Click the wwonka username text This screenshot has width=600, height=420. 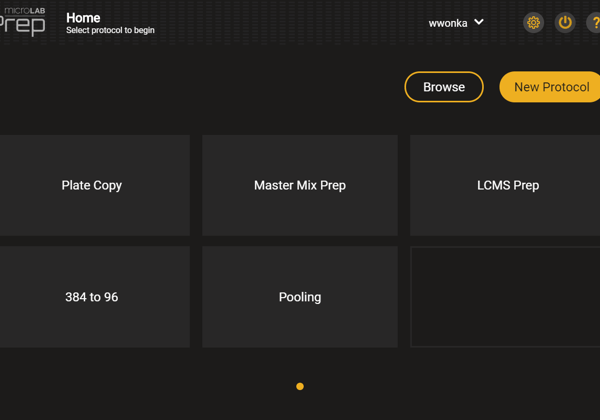(448, 23)
